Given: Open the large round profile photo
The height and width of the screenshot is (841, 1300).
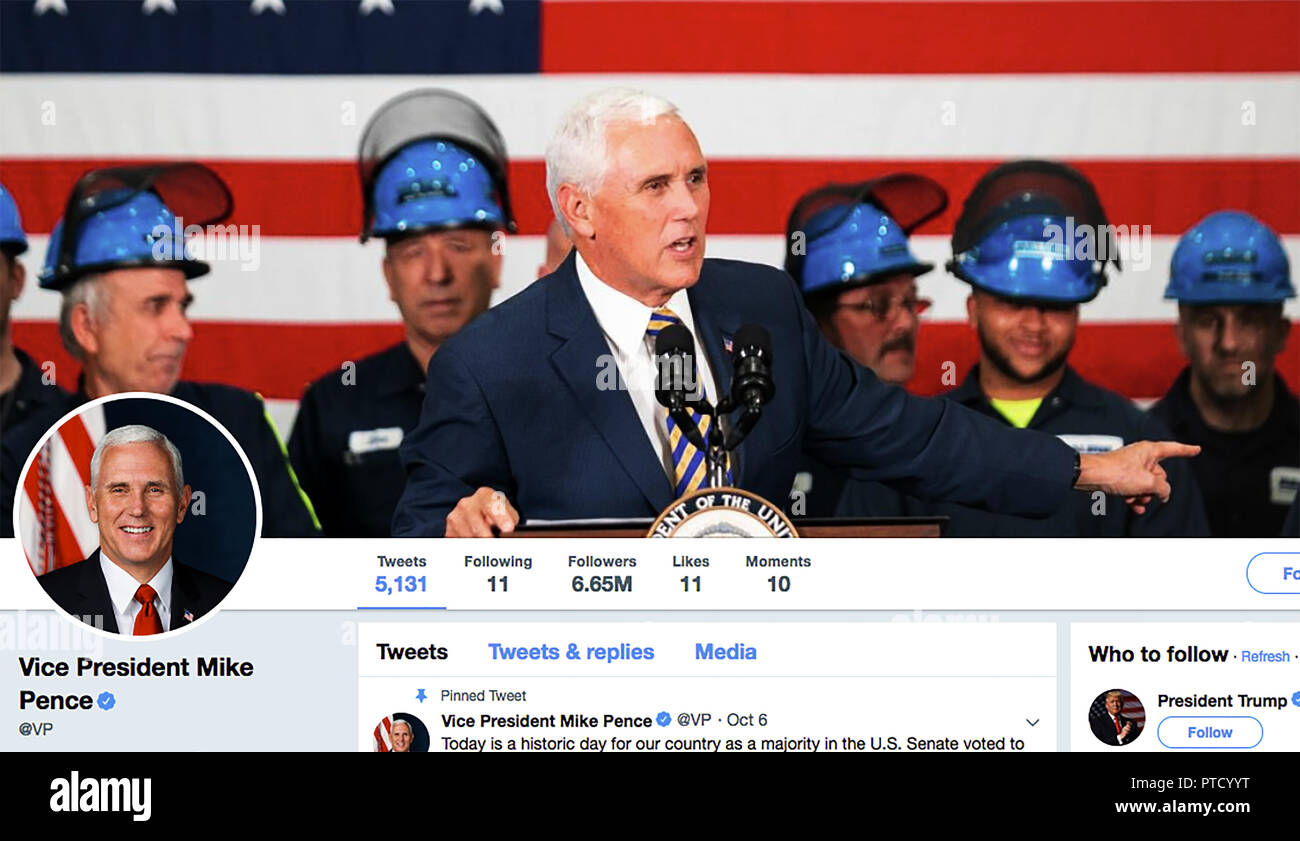Looking at the screenshot, I should tap(138, 516).
